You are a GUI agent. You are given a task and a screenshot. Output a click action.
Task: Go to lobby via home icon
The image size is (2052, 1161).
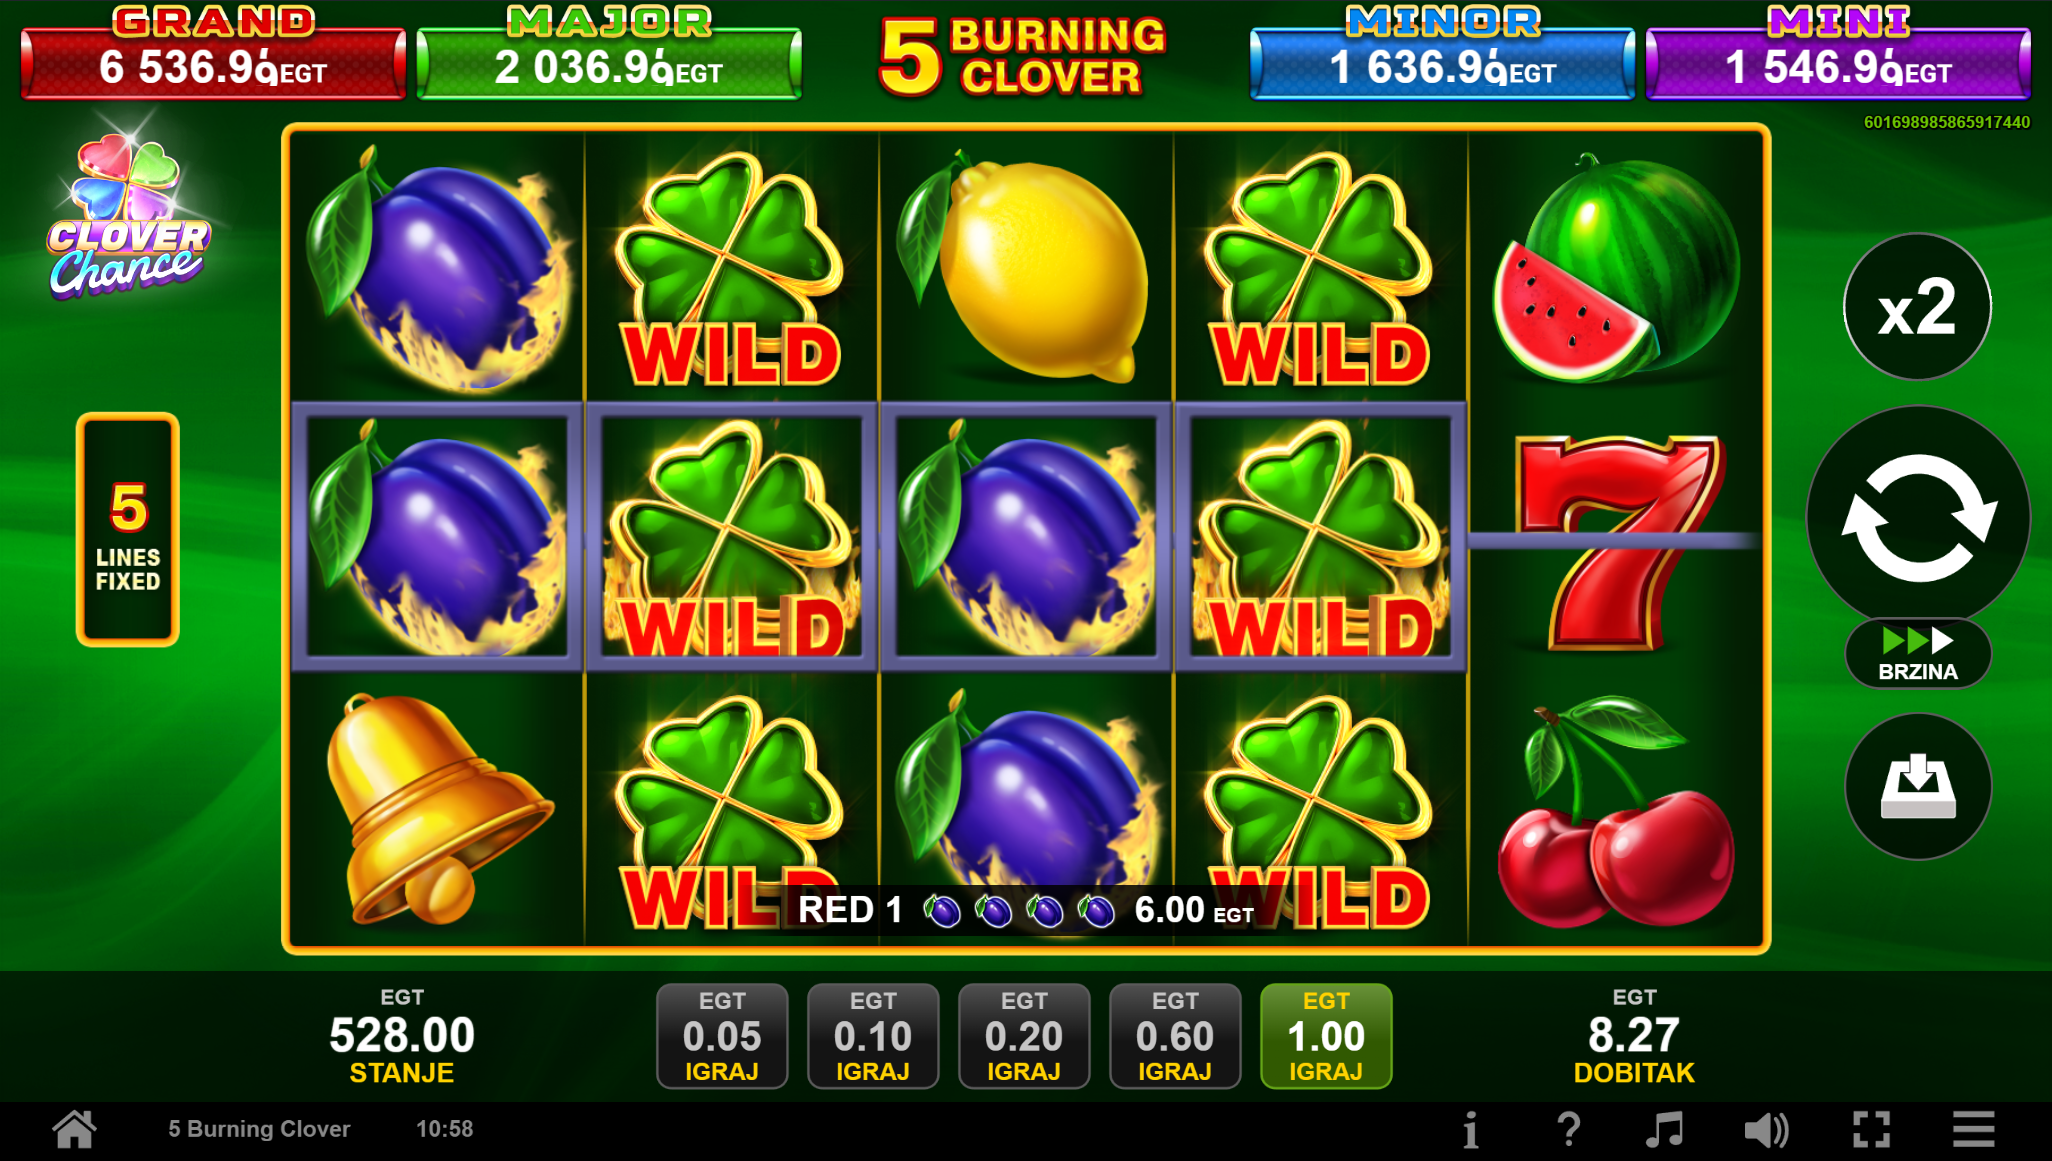point(75,1129)
